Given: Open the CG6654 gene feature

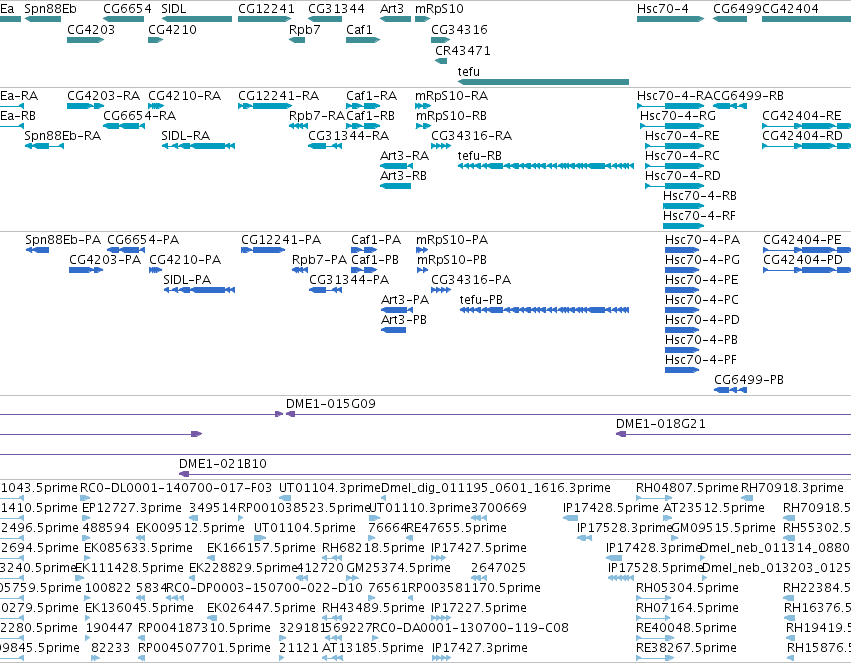Looking at the screenshot, I should (x=124, y=19).
